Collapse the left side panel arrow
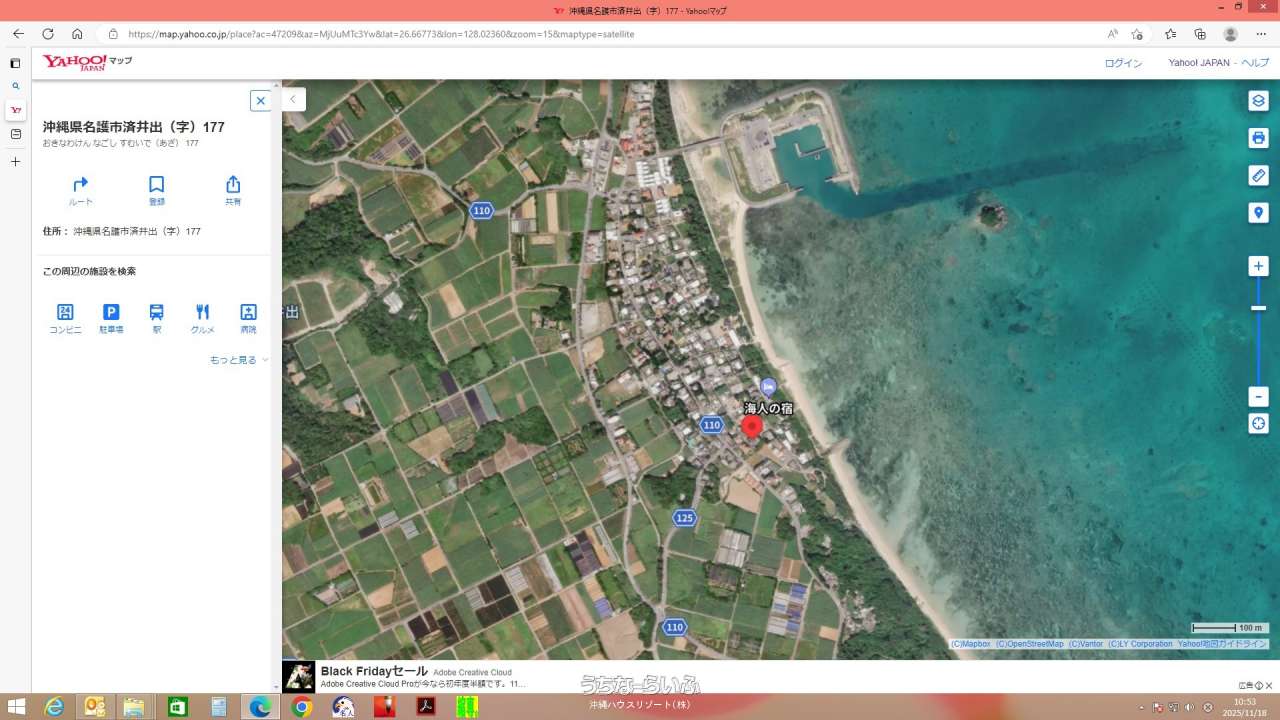 [x=293, y=99]
